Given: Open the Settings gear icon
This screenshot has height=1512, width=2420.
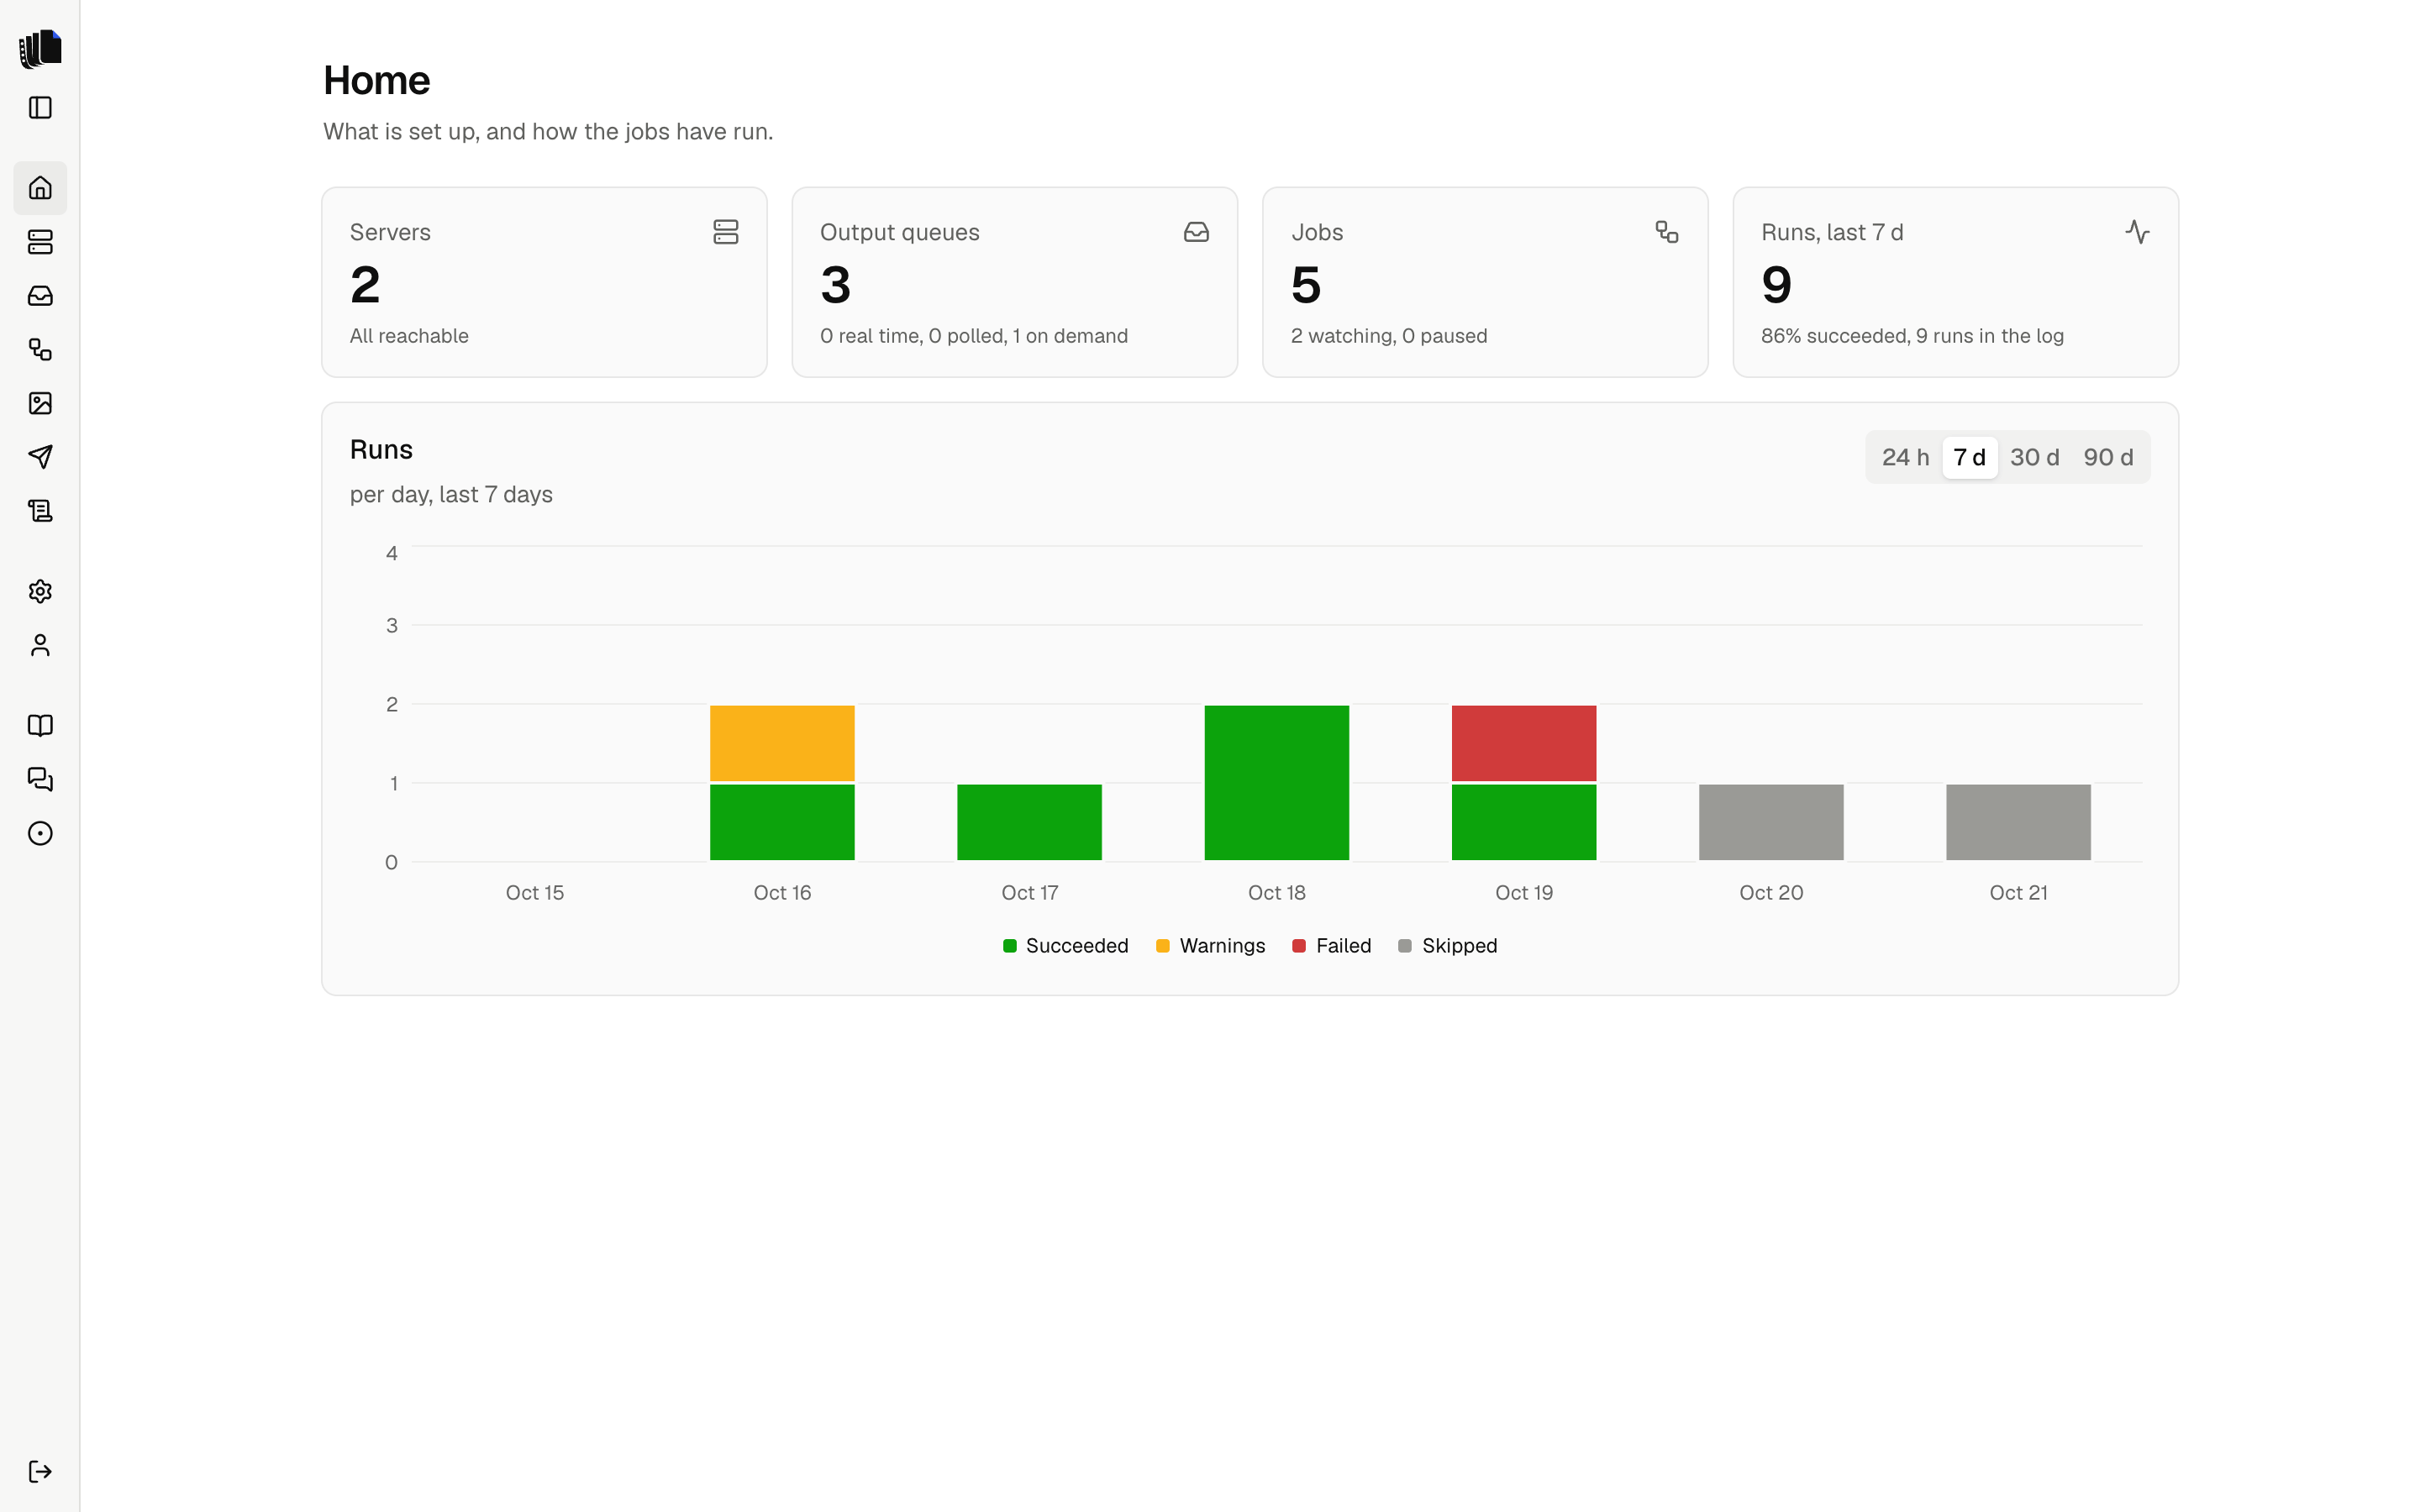Looking at the screenshot, I should 40,592.
